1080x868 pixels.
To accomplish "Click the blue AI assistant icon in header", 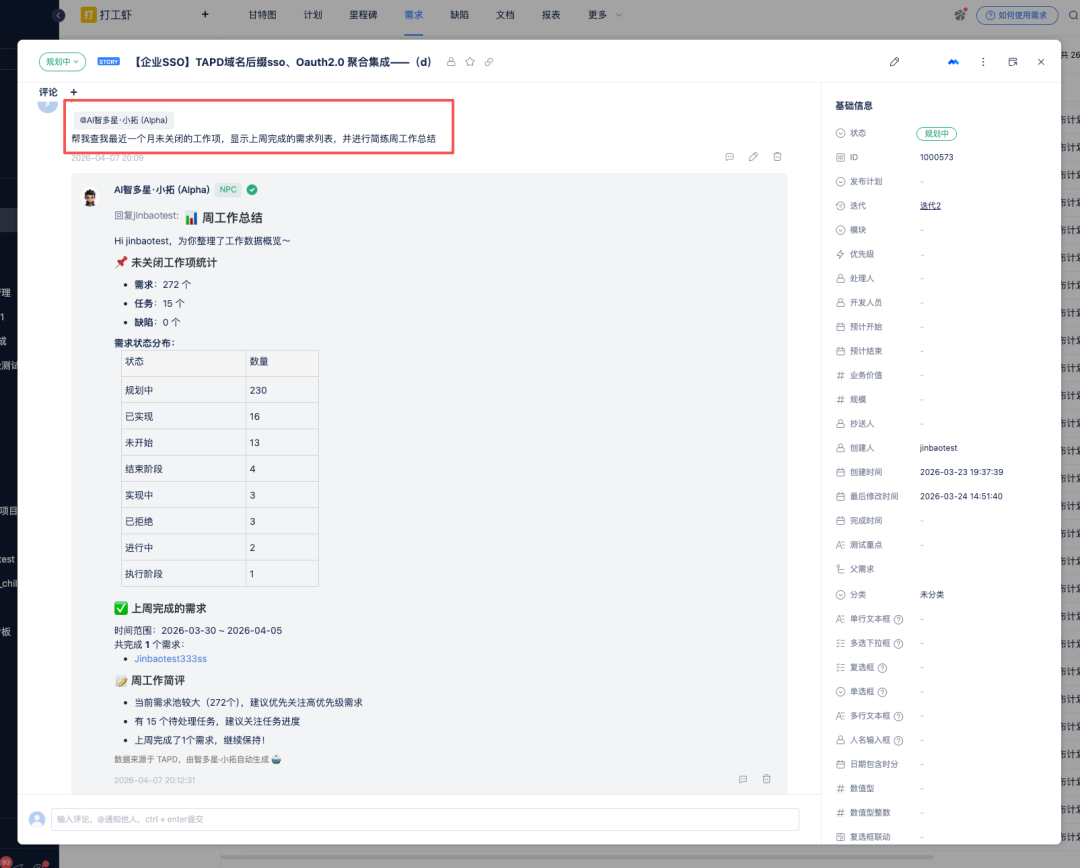I will coord(953,62).
